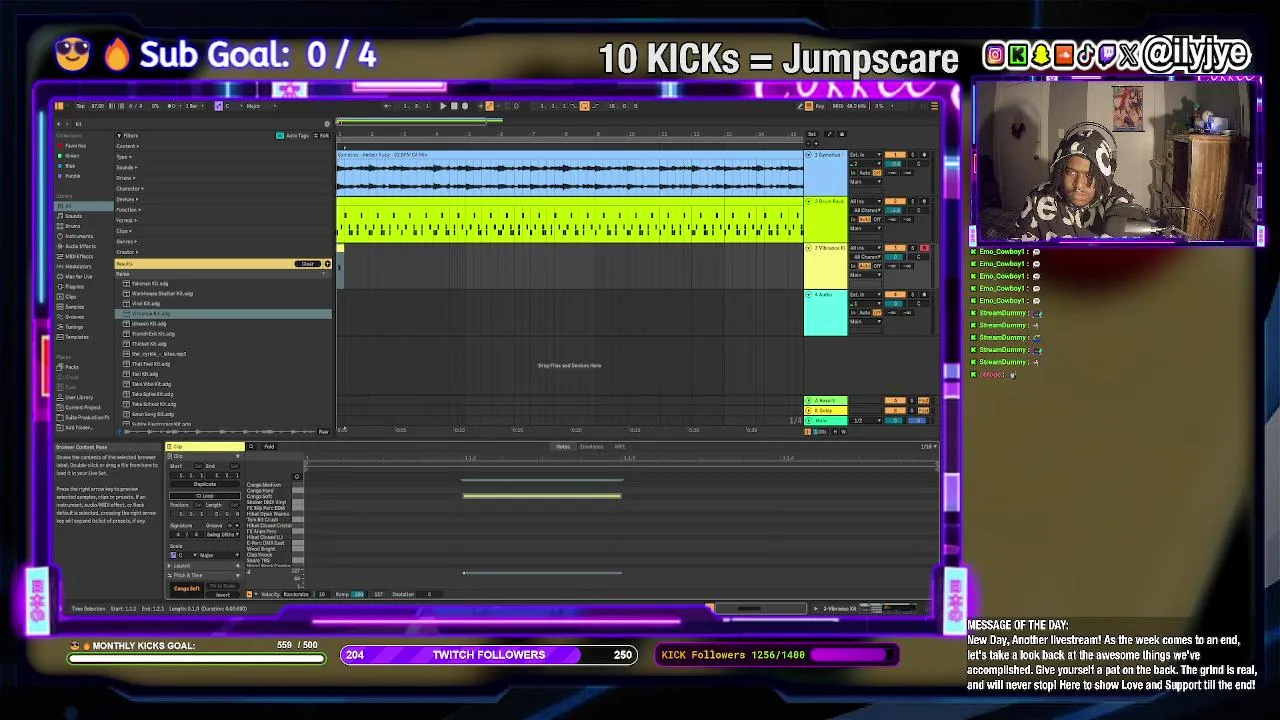Select Yakman Kit.adg in results
The width and height of the screenshot is (1280, 720).
click(150, 284)
